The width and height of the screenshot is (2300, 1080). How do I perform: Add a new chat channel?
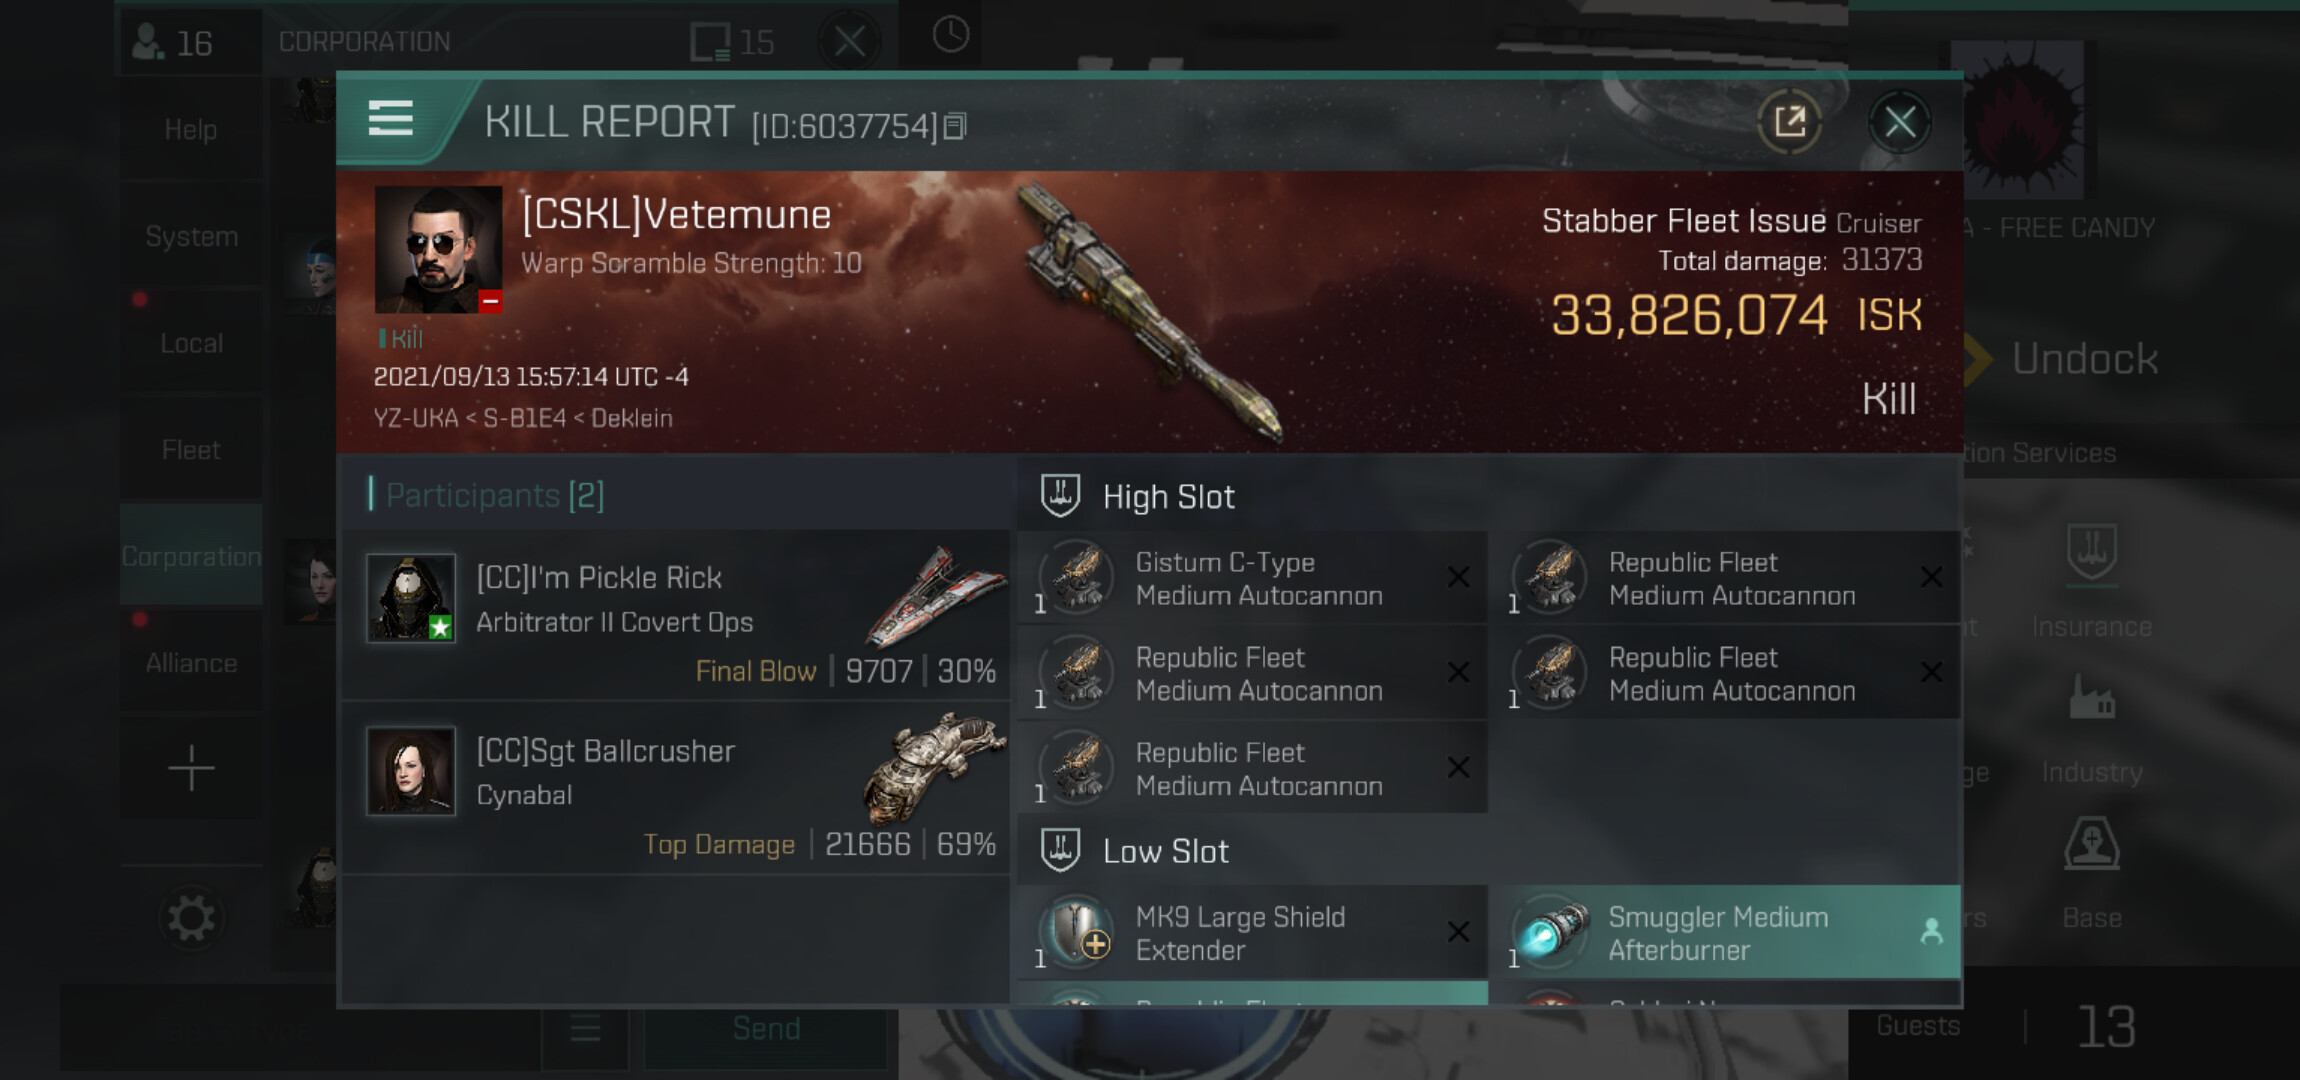[191, 769]
